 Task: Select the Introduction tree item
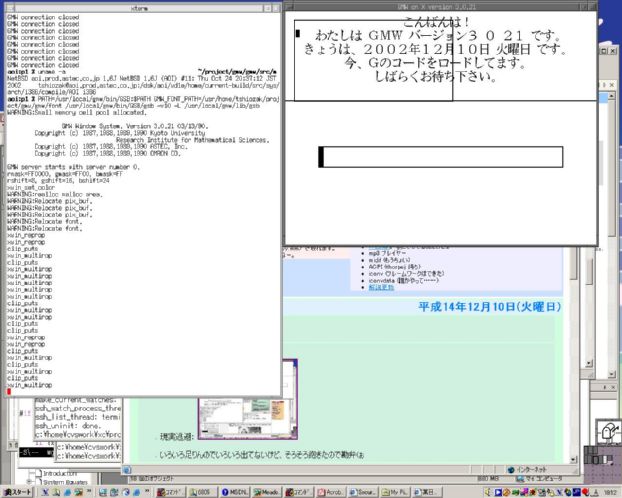point(60,473)
